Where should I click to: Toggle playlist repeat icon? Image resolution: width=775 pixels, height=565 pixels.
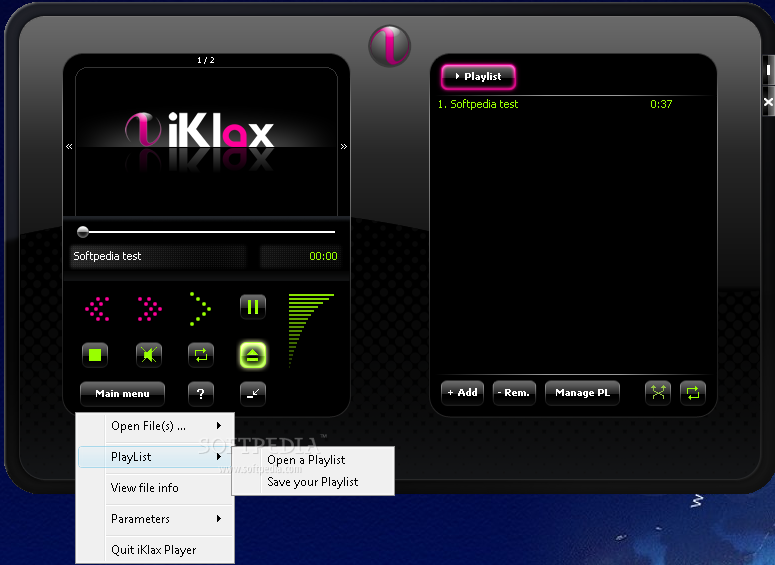point(693,393)
